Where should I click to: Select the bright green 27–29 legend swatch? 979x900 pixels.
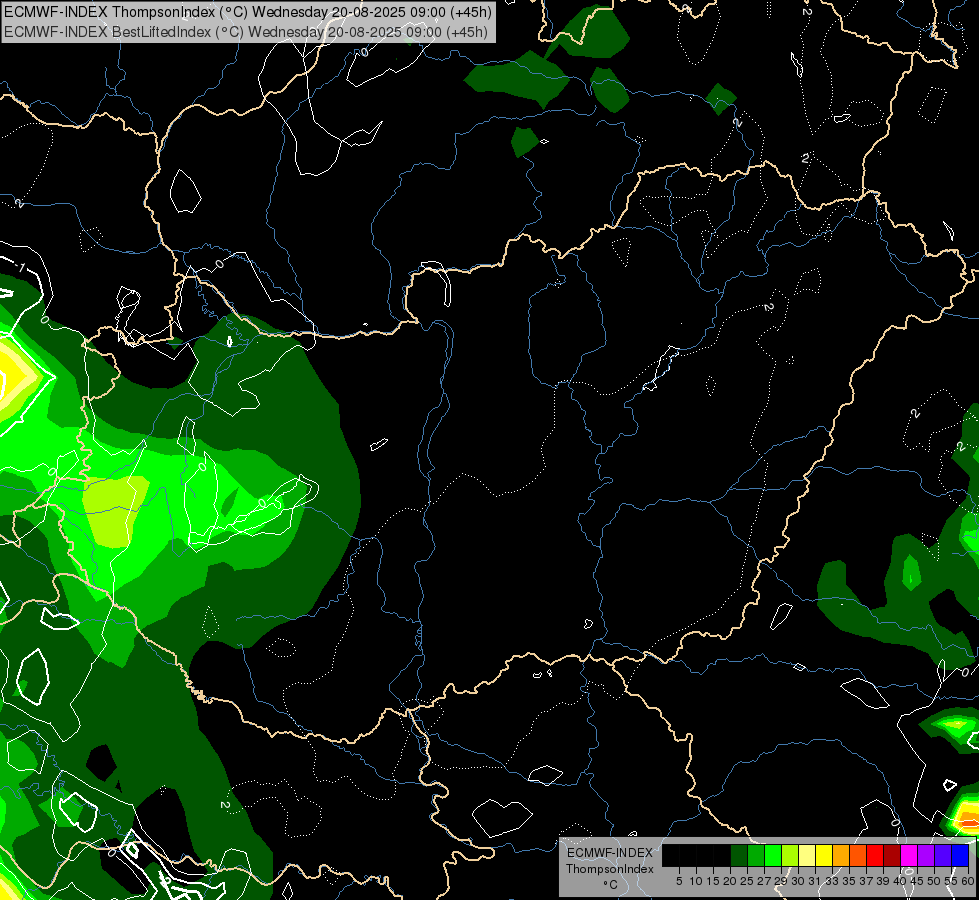(773, 855)
